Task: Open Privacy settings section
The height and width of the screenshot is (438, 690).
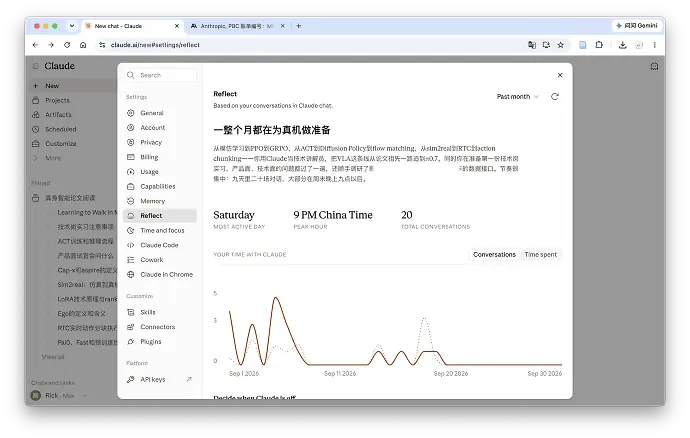Action: [160, 142]
